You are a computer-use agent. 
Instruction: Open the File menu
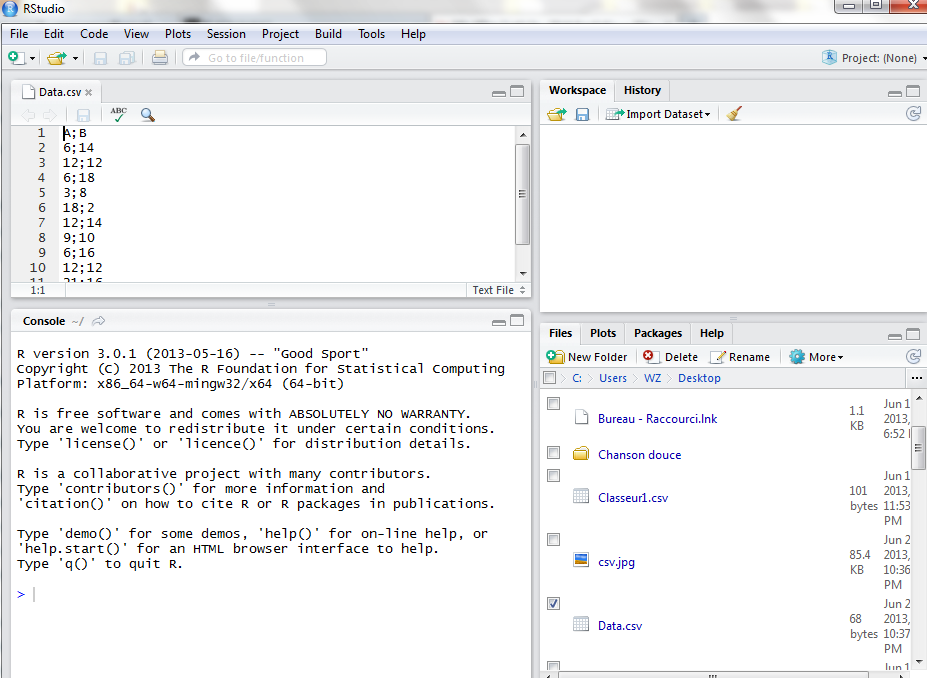pyautogui.click(x=19, y=34)
